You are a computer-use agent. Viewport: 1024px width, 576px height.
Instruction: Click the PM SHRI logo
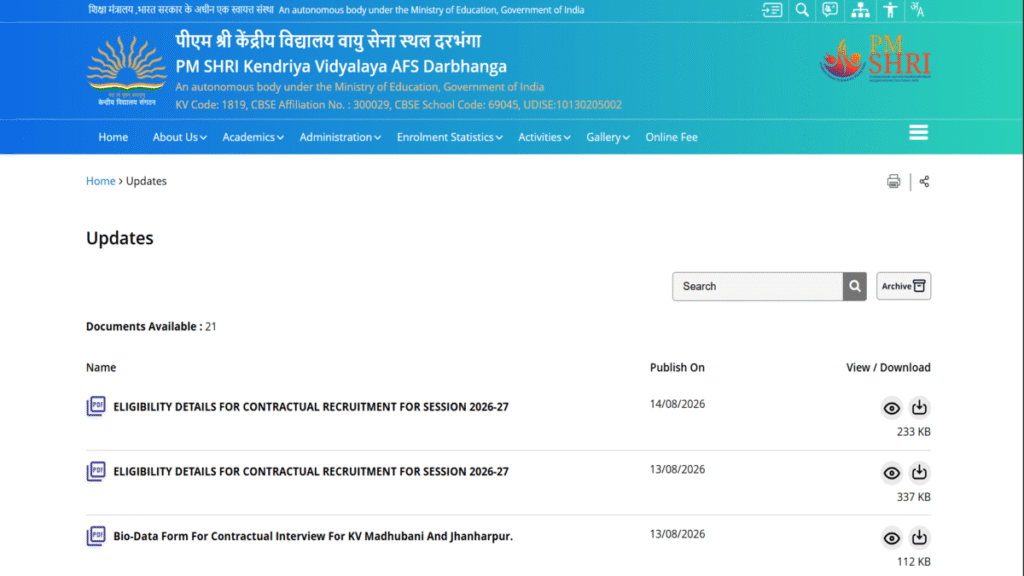[x=875, y=58]
